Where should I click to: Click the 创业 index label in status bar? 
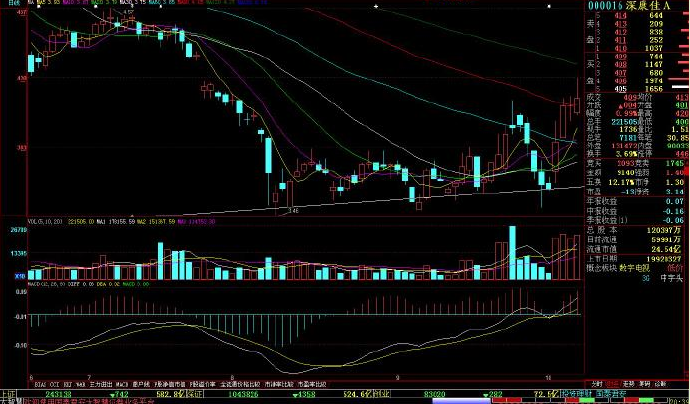pos(382,394)
